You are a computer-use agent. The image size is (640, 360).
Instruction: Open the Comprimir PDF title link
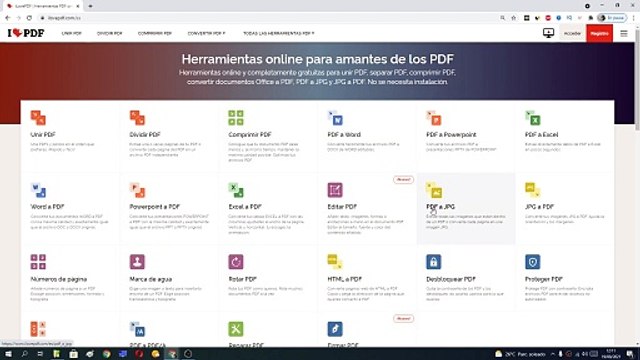click(x=250, y=135)
